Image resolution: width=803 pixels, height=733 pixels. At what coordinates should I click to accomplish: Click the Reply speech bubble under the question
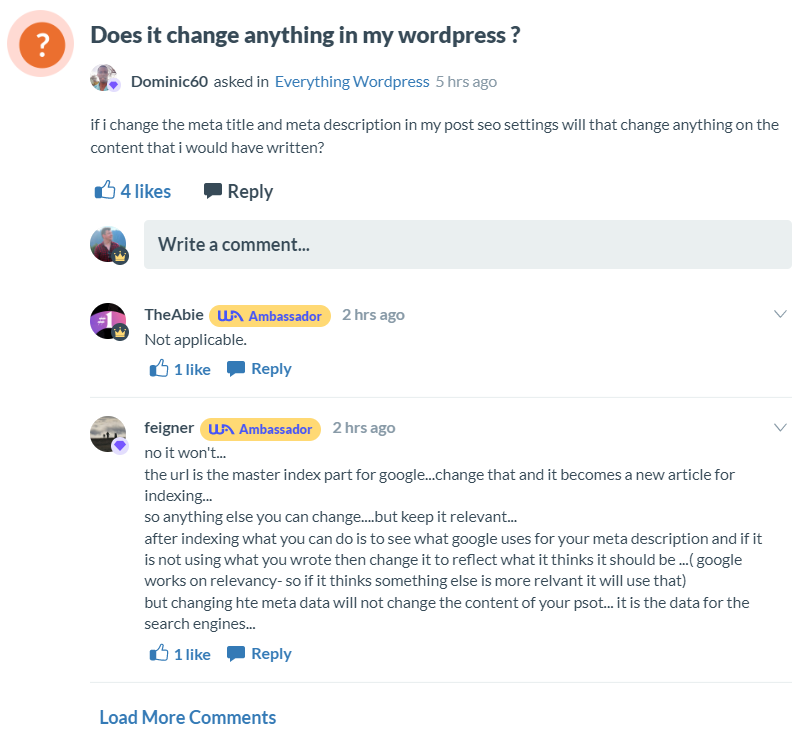pos(213,191)
